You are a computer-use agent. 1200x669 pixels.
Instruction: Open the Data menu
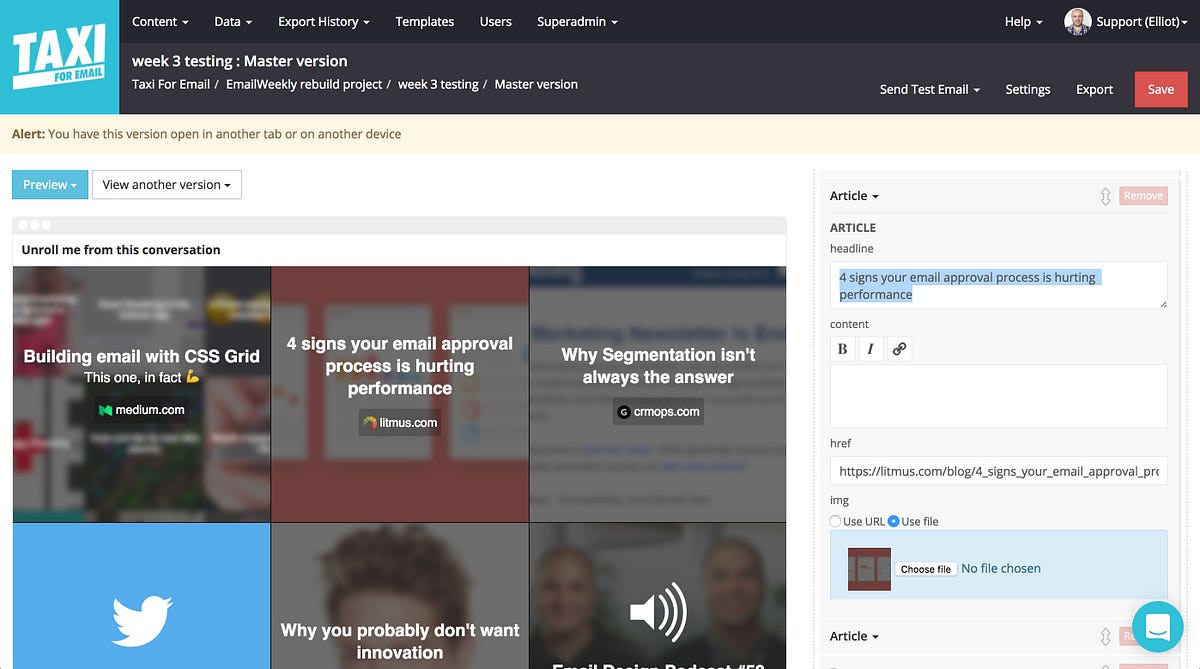coord(233,21)
